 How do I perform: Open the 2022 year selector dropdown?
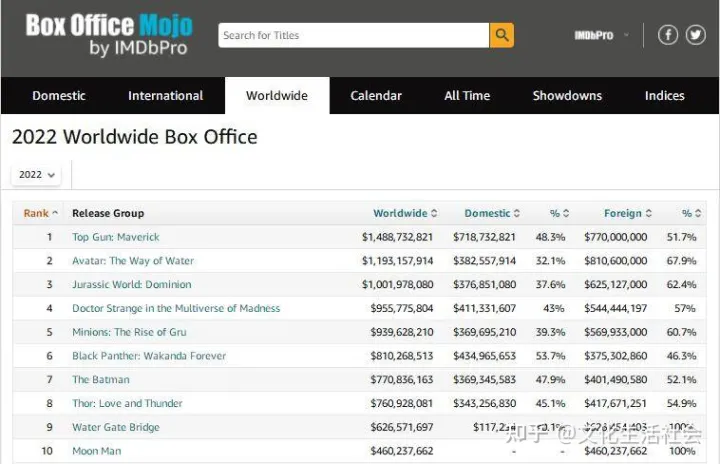click(x=38, y=174)
